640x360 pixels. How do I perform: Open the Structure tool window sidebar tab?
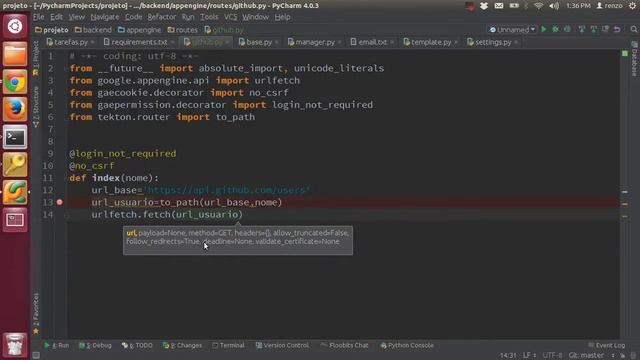coord(36,107)
